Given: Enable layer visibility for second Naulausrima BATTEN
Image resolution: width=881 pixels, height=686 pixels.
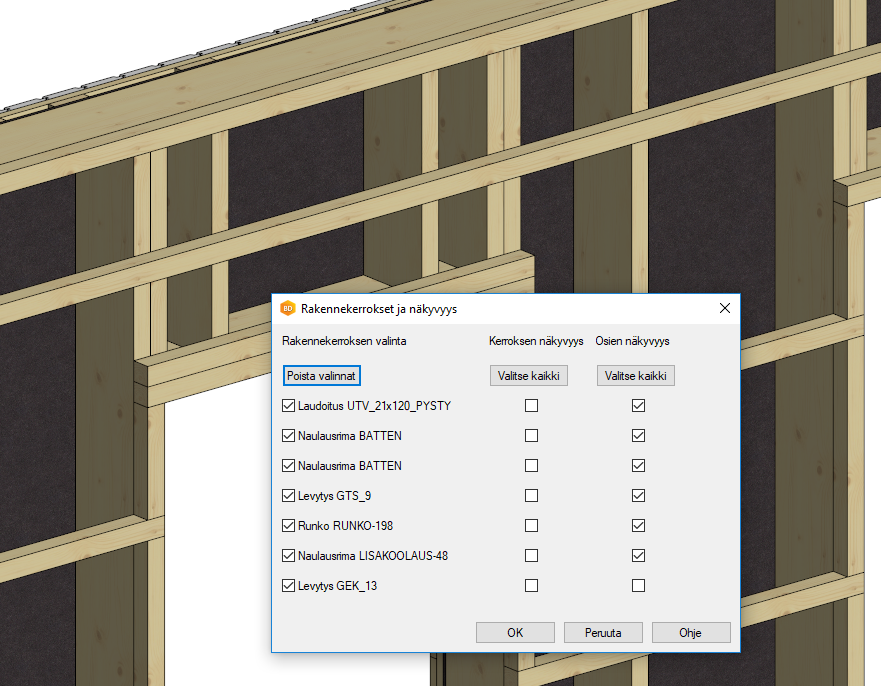Looking at the screenshot, I should click(x=532, y=466).
